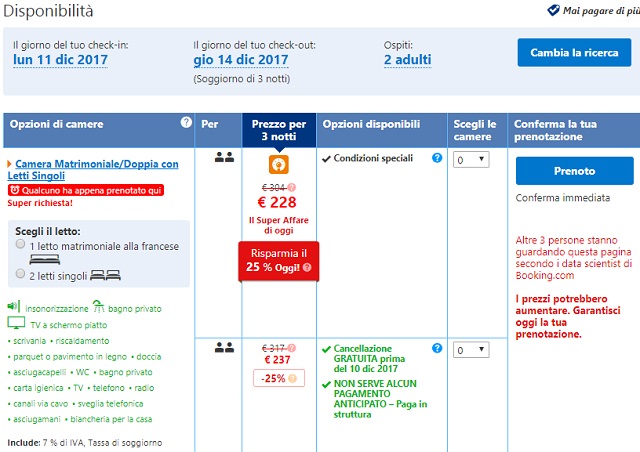Click the Prezzo per 3 notti column header
Viewport: 640px width, 452px height.
[279, 130]
